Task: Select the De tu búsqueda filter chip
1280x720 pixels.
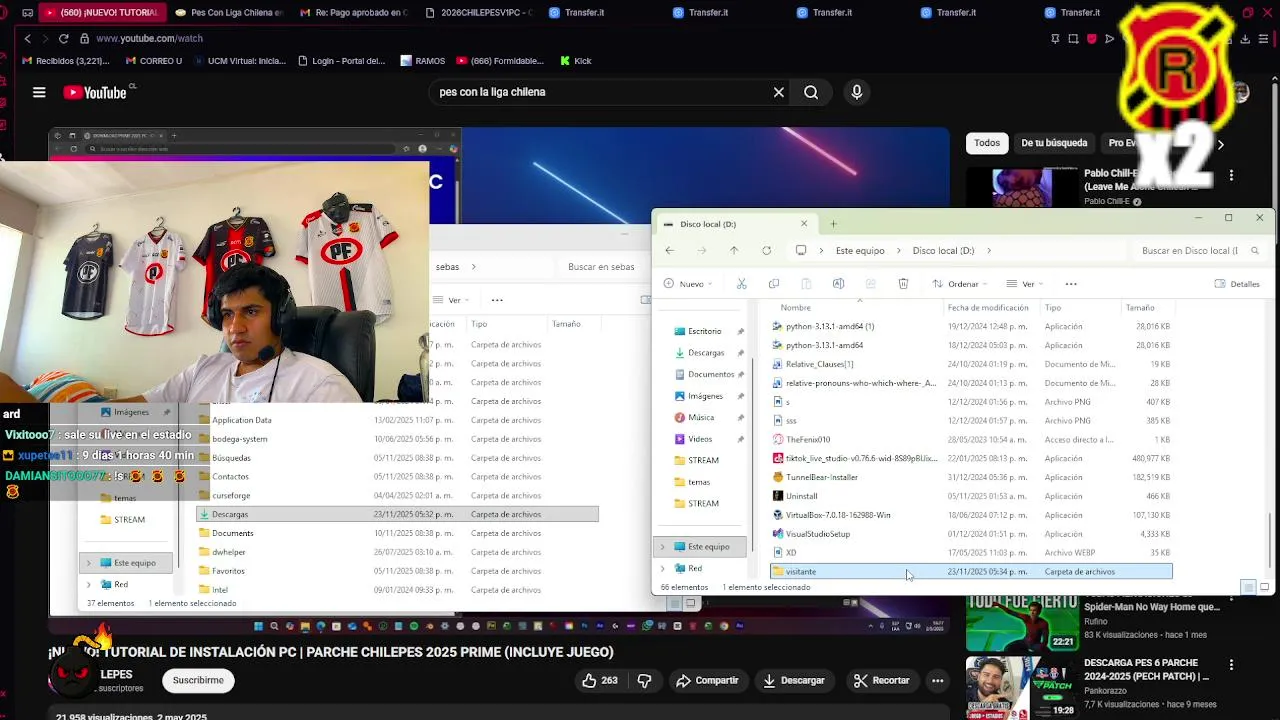Action: pos(1054,143)
